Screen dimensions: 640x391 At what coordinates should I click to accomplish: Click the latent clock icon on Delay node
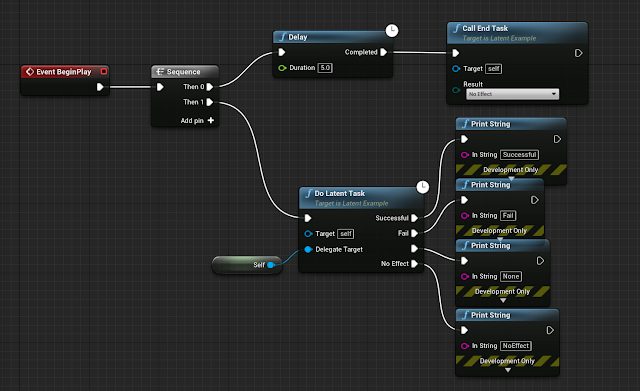pos(392,31)
